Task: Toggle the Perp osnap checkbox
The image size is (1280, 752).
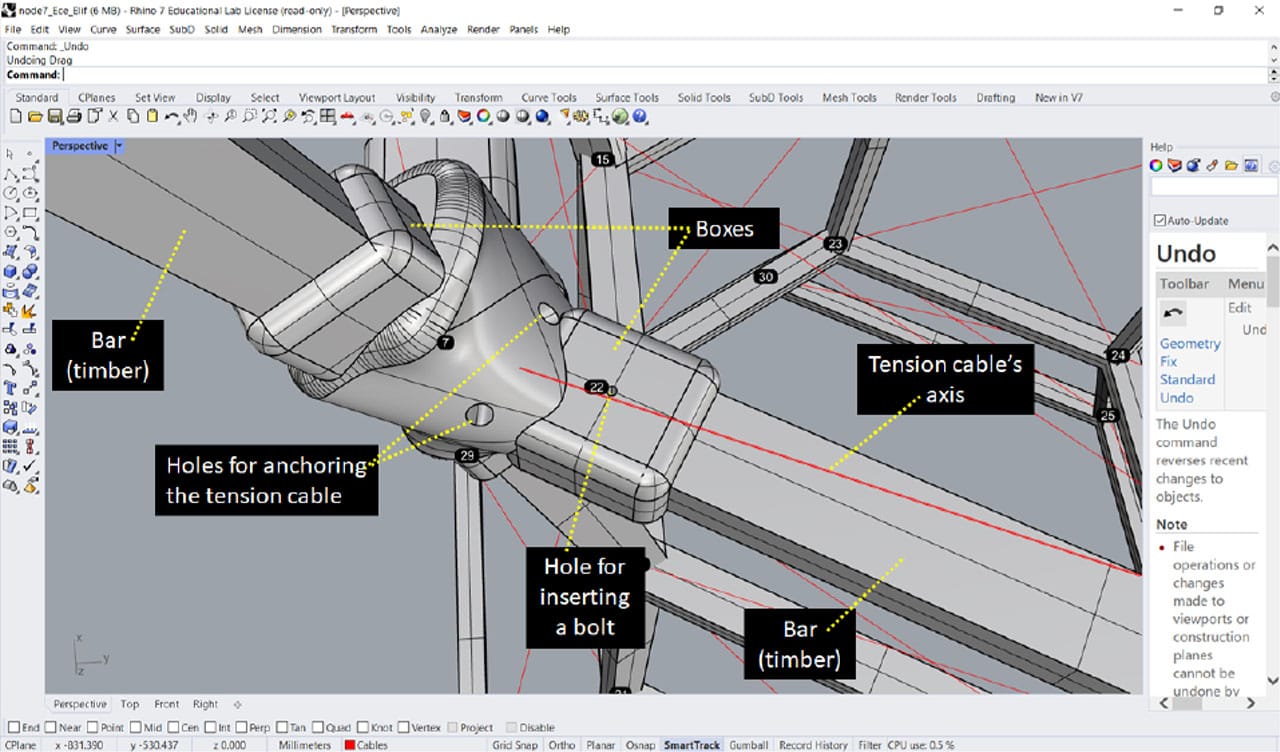Action: coord(240,728)
